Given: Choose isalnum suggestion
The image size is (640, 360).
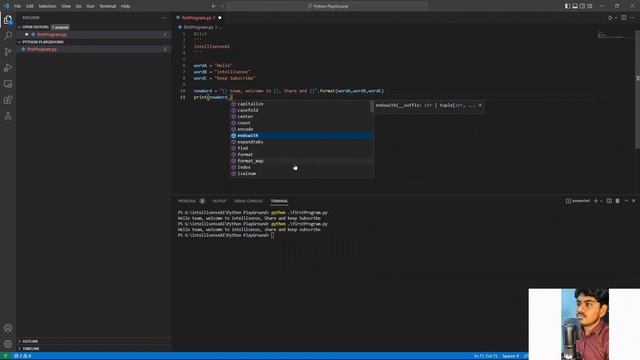Looking at the screenshot, I should click(x=301, y=174).
